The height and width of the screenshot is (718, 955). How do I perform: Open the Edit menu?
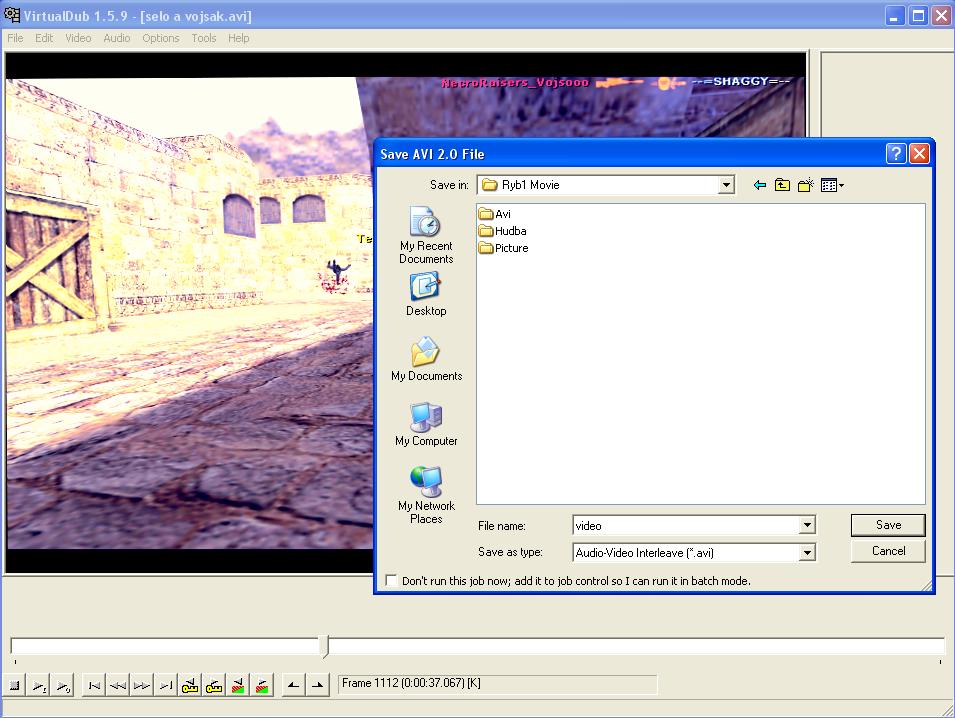pyautogui.click(x=44, y=38)
